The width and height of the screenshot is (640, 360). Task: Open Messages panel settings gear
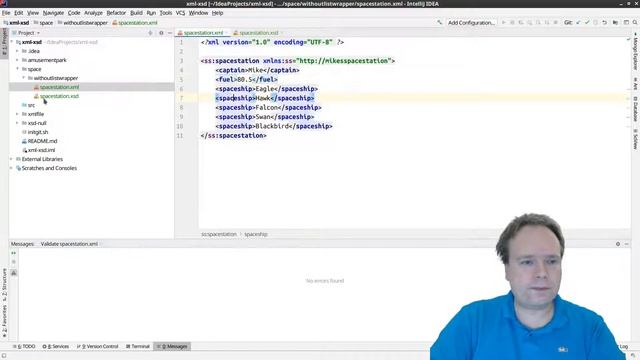pyautogui.click(x=618, y=244)
